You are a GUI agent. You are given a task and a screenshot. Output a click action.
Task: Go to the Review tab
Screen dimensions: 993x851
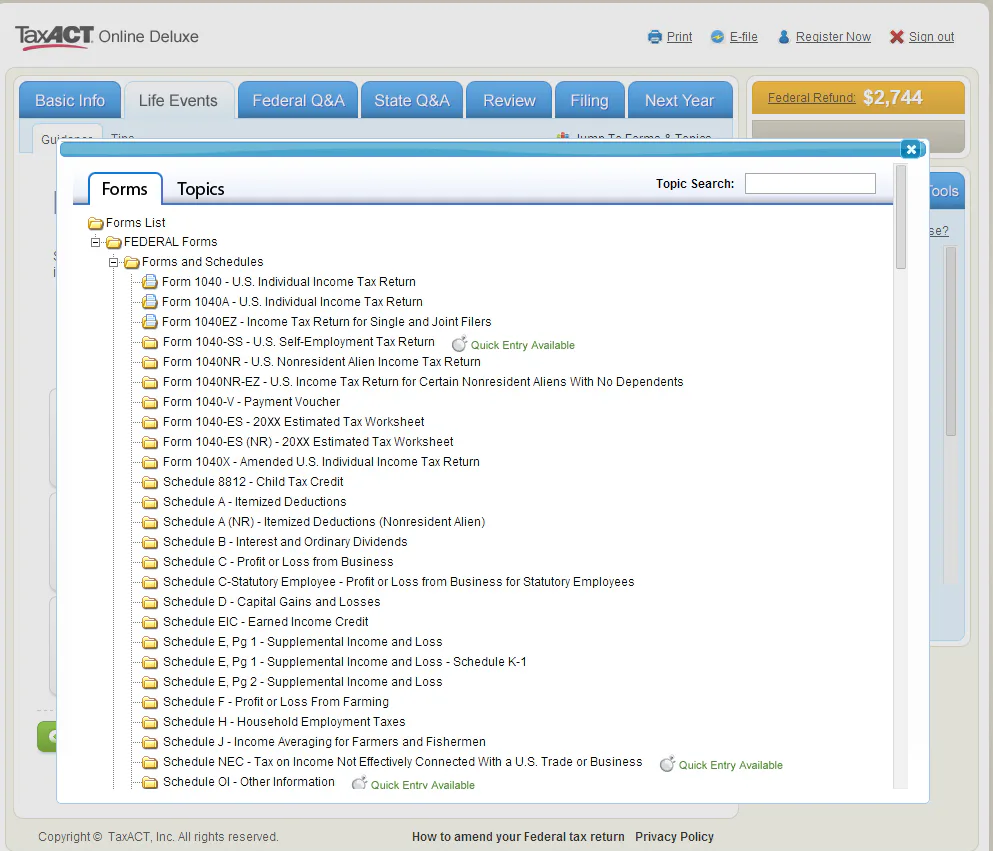point(509,100)
